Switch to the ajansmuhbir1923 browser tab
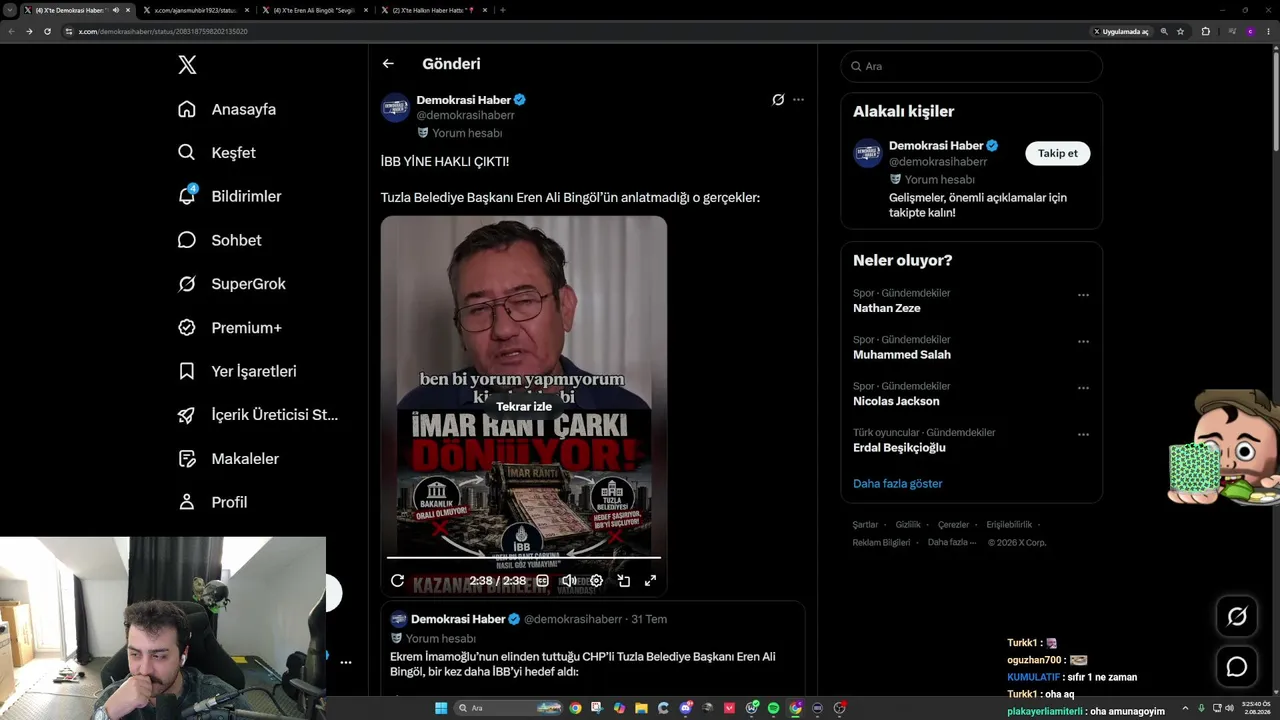This screenshot has width=1280, height=720. coord(195,10)
